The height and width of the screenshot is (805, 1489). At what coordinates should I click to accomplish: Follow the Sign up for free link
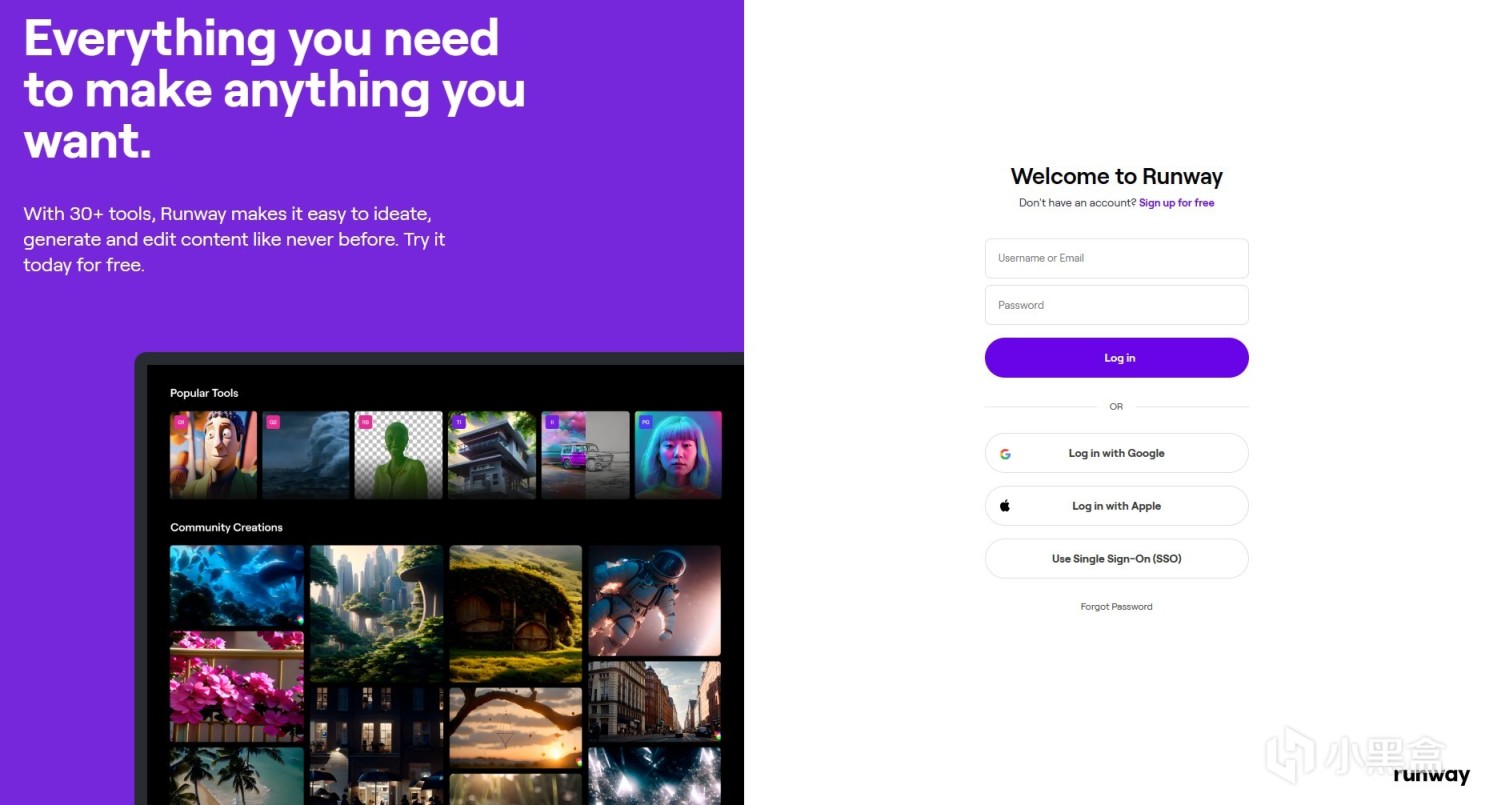click(x=1176, y=203)
